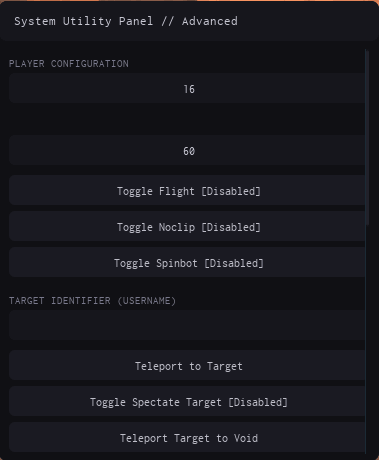Focus the input field showing 16
379x460 pixels.
click(x=187, y=88)
